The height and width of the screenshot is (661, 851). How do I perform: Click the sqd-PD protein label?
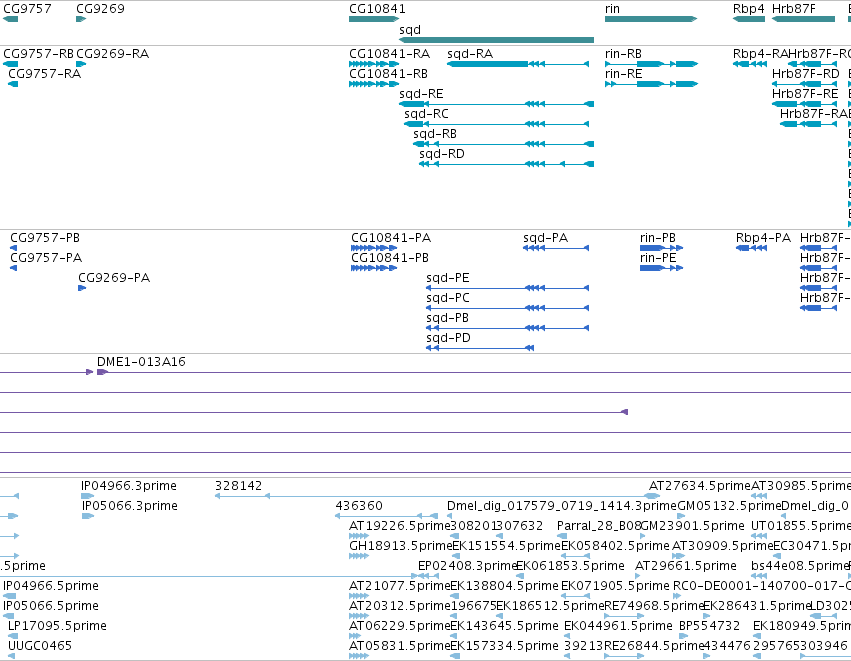(448, 338)
